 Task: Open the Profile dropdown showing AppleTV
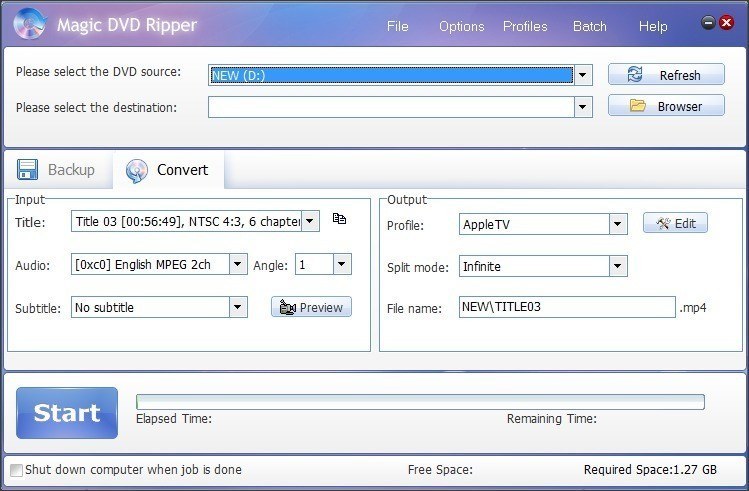coord(618,224)
